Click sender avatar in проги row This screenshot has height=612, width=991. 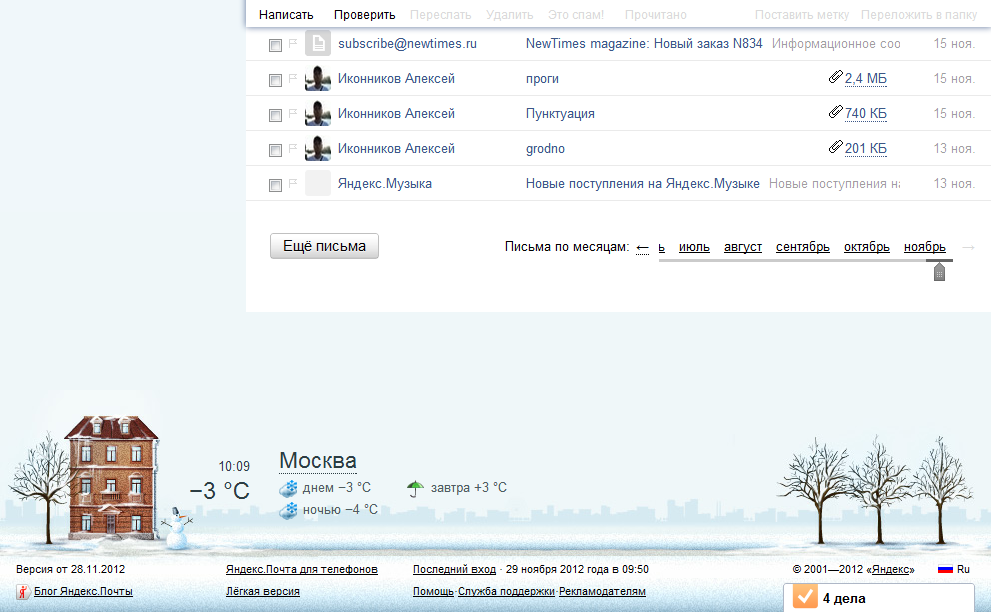click(318, 78)
